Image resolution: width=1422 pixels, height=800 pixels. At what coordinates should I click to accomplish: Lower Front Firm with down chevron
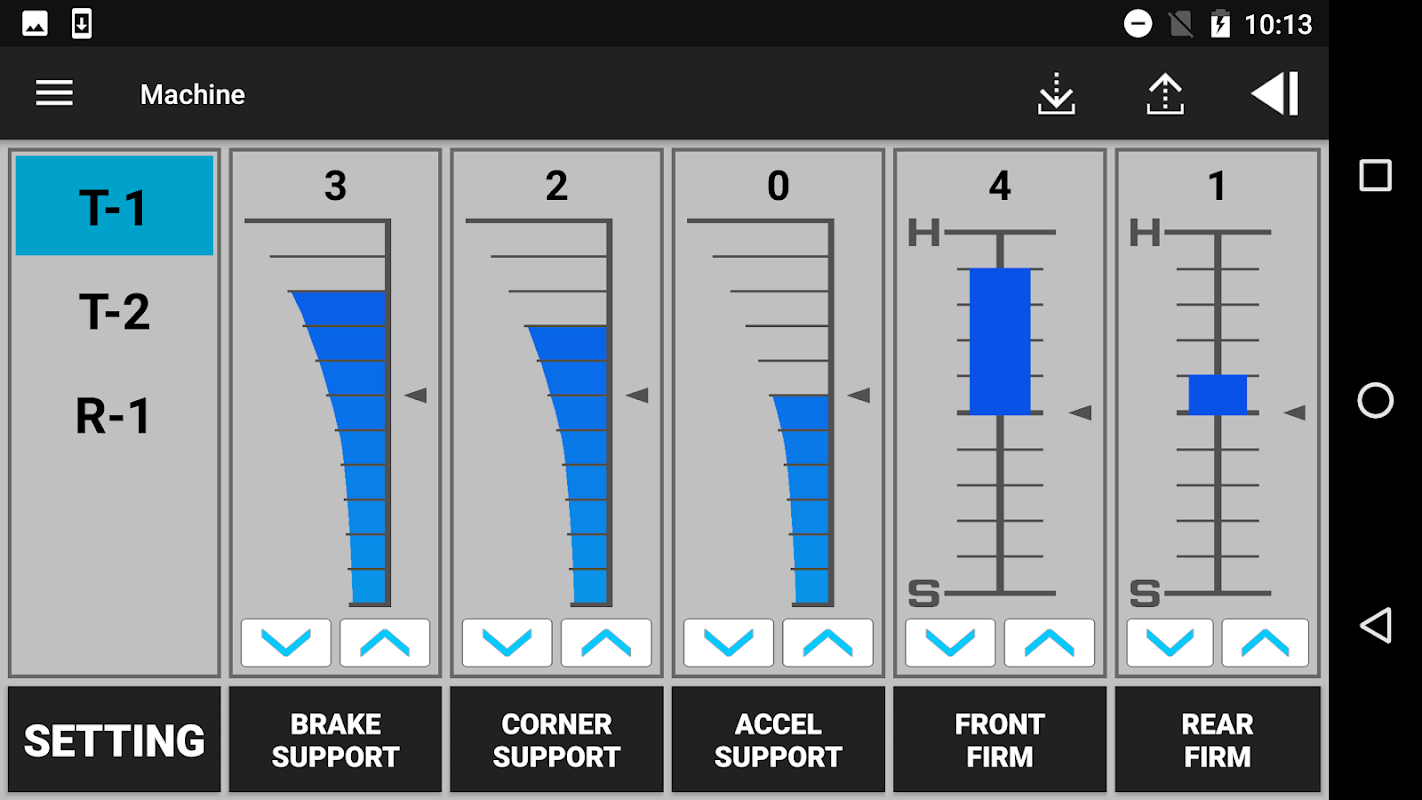(x=950, y=643)
